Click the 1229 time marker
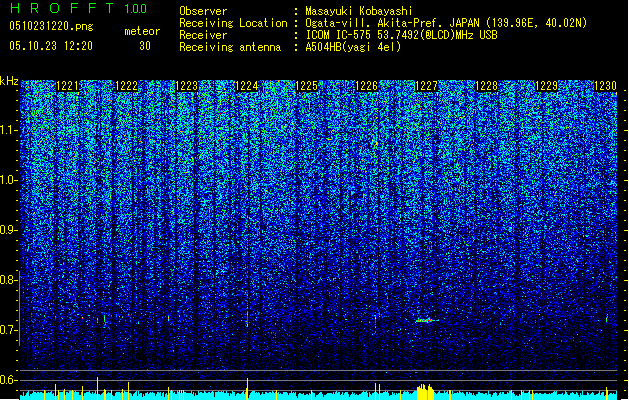 (x=546, y=86)
